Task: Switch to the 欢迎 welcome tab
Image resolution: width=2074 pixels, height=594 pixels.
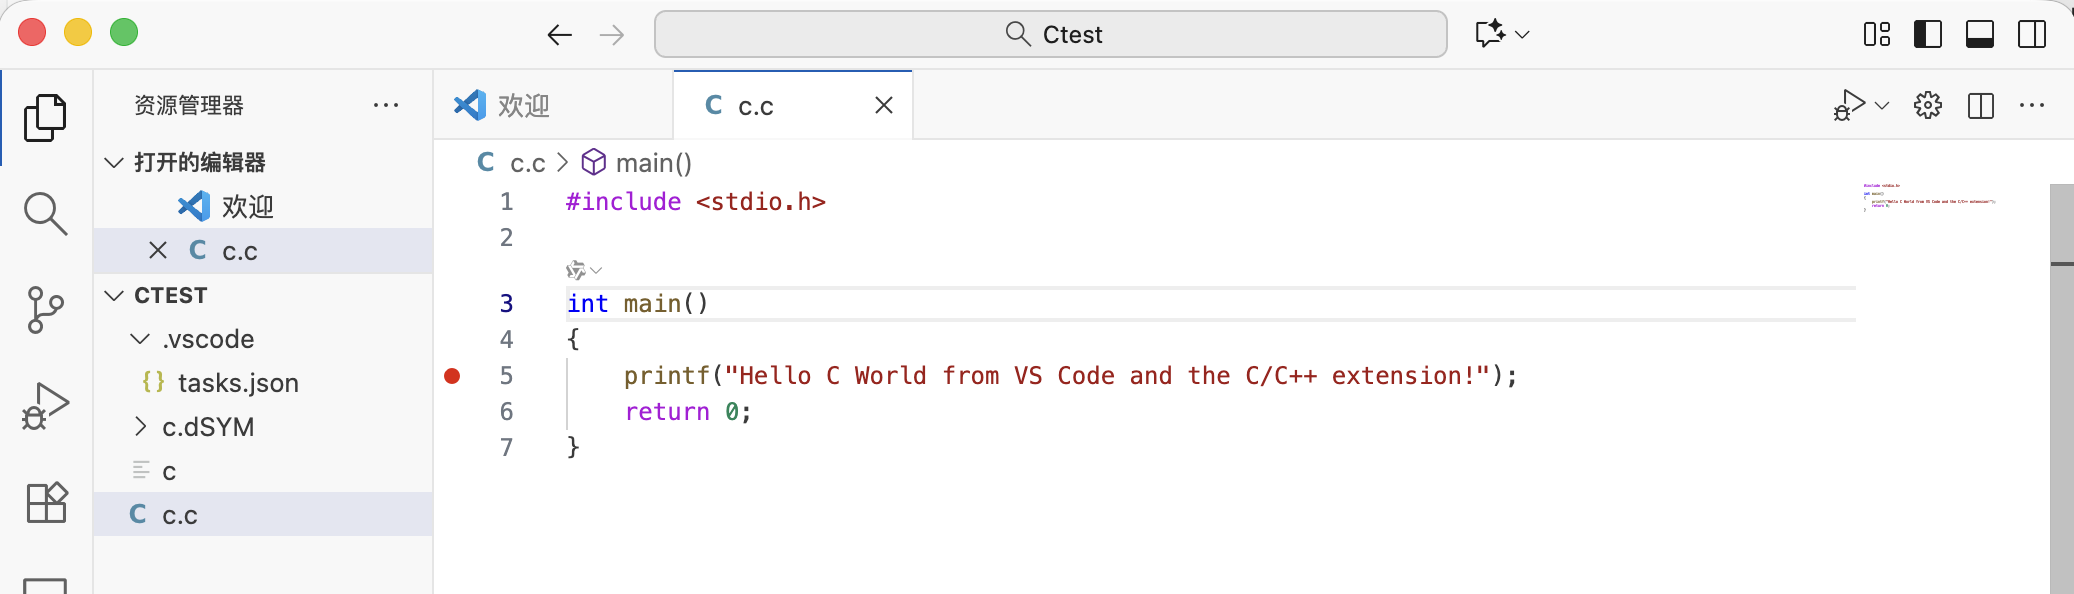Action: 523,105
